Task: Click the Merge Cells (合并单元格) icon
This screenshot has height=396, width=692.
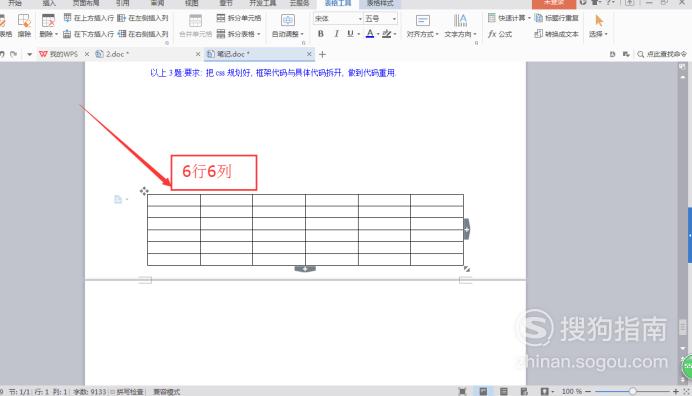Action: pos(196,25)
